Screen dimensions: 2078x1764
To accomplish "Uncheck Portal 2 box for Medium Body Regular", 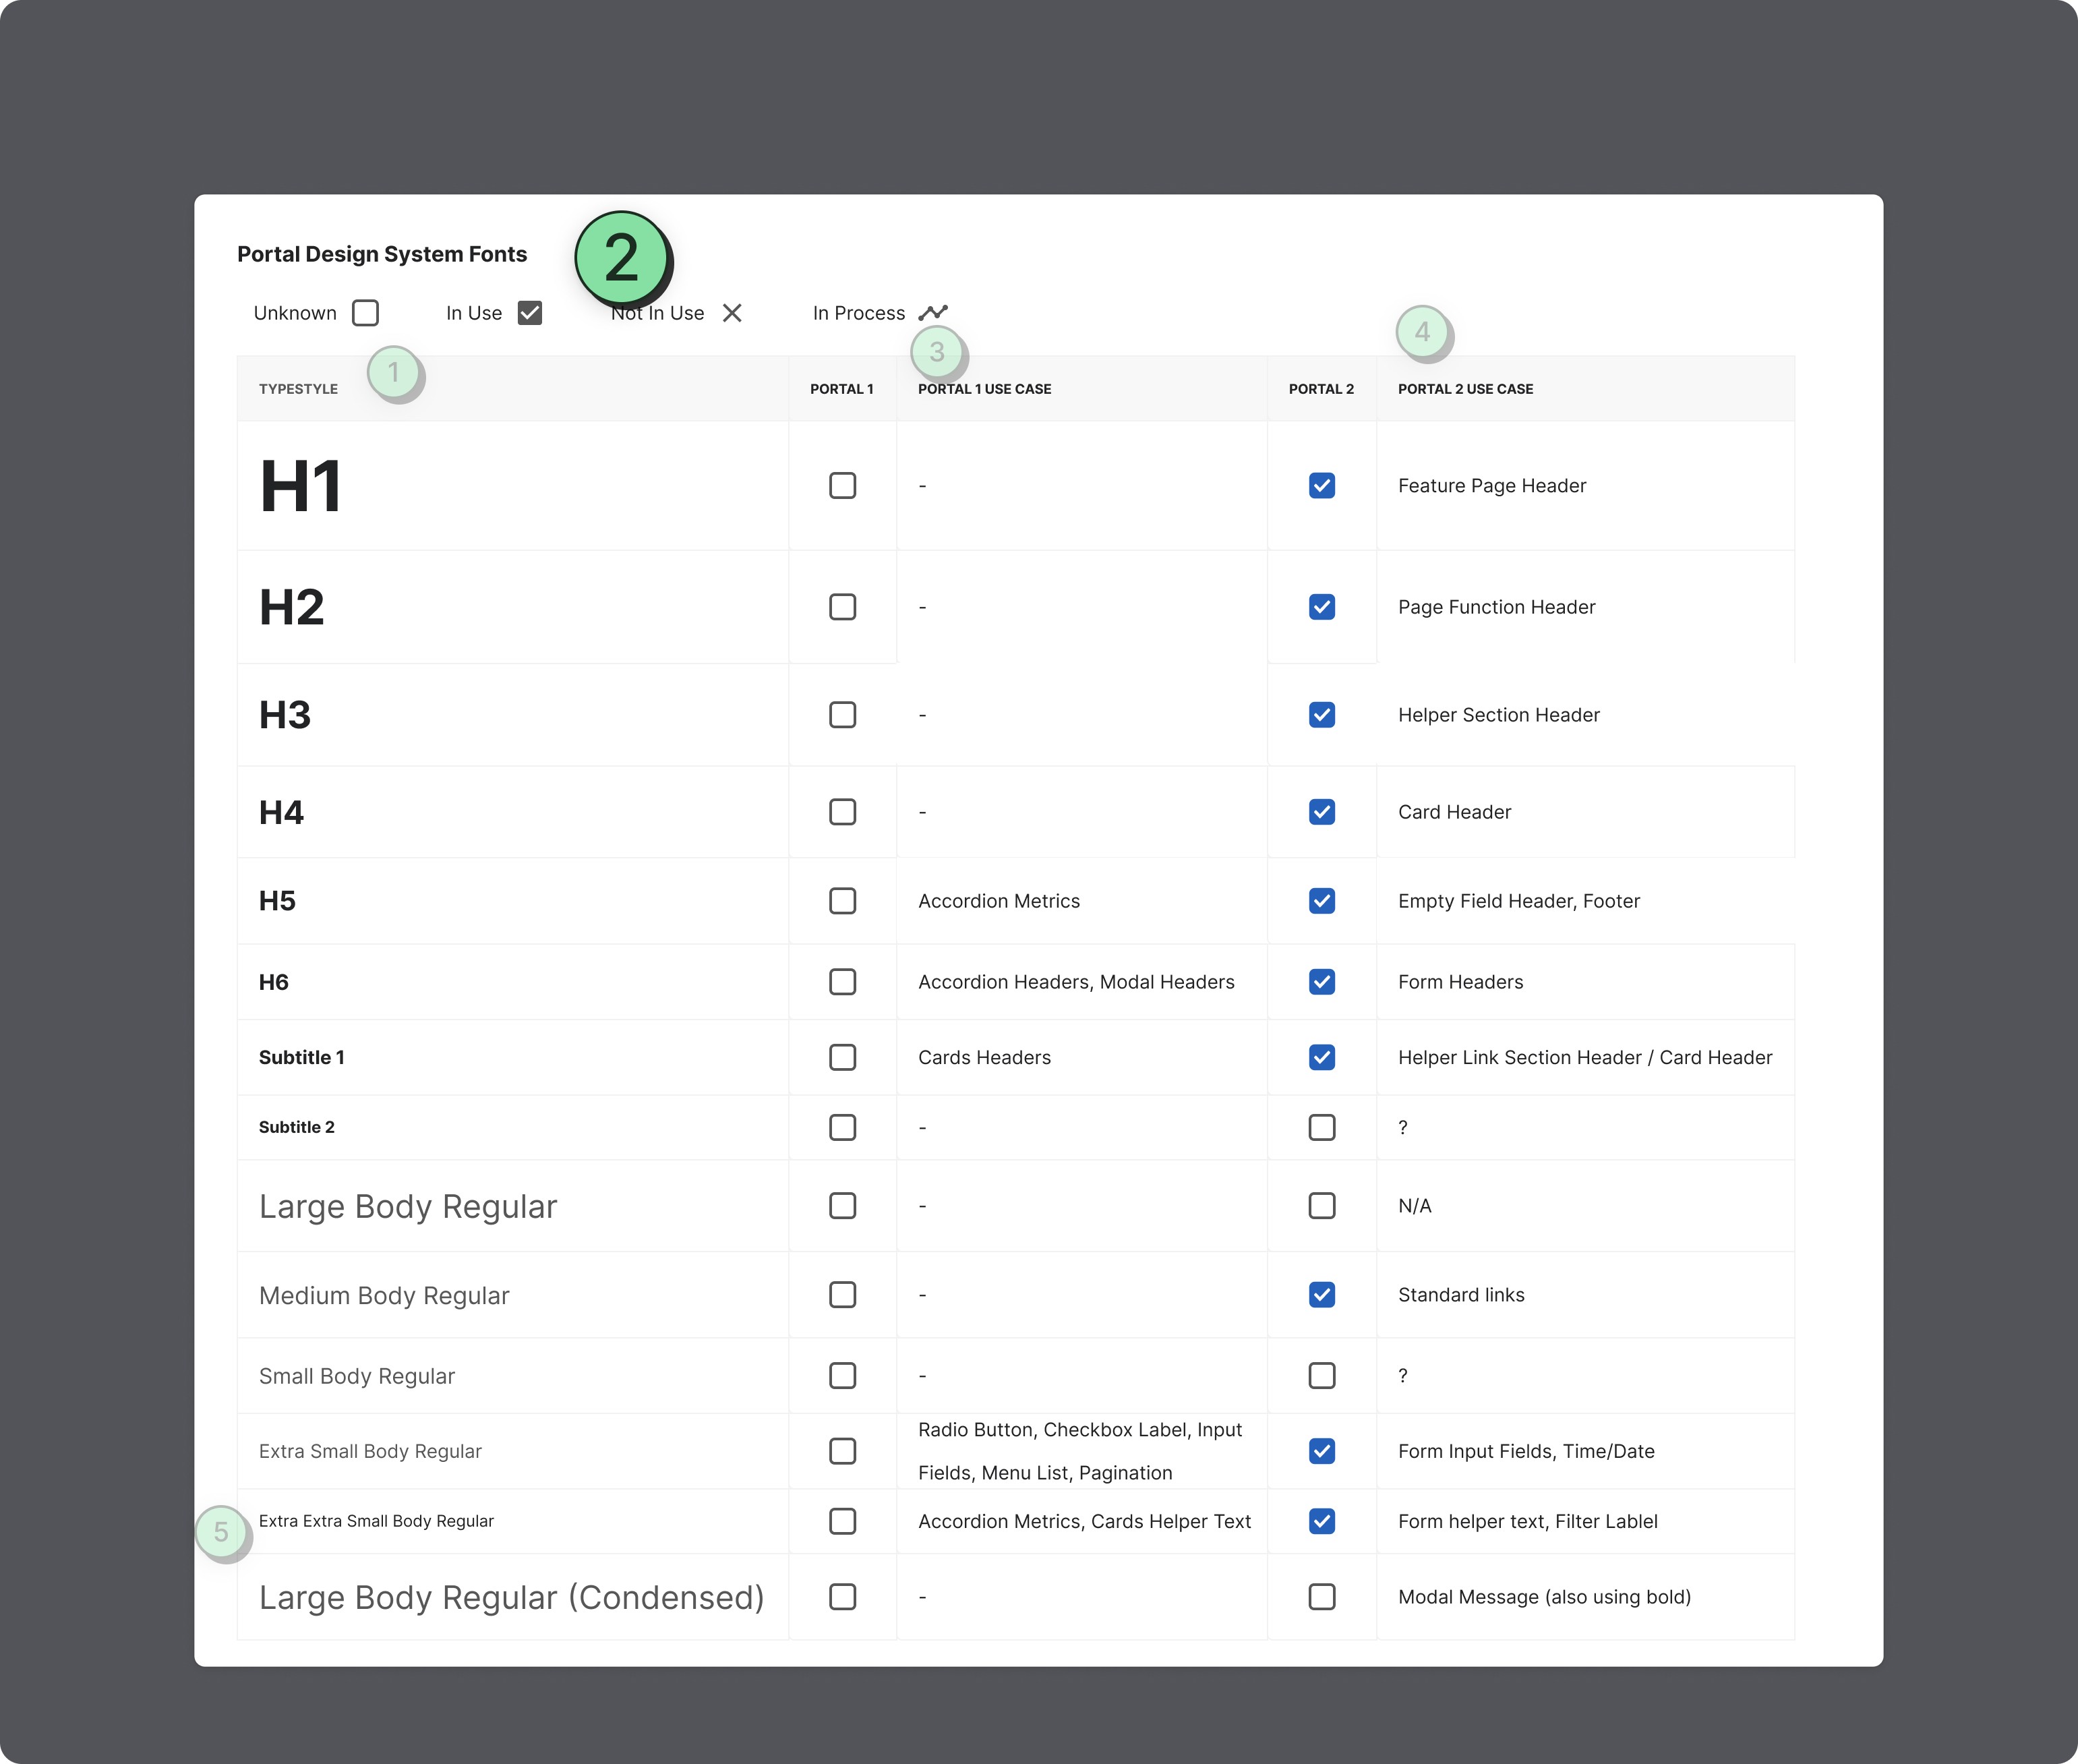I will pos(1321,1295).
